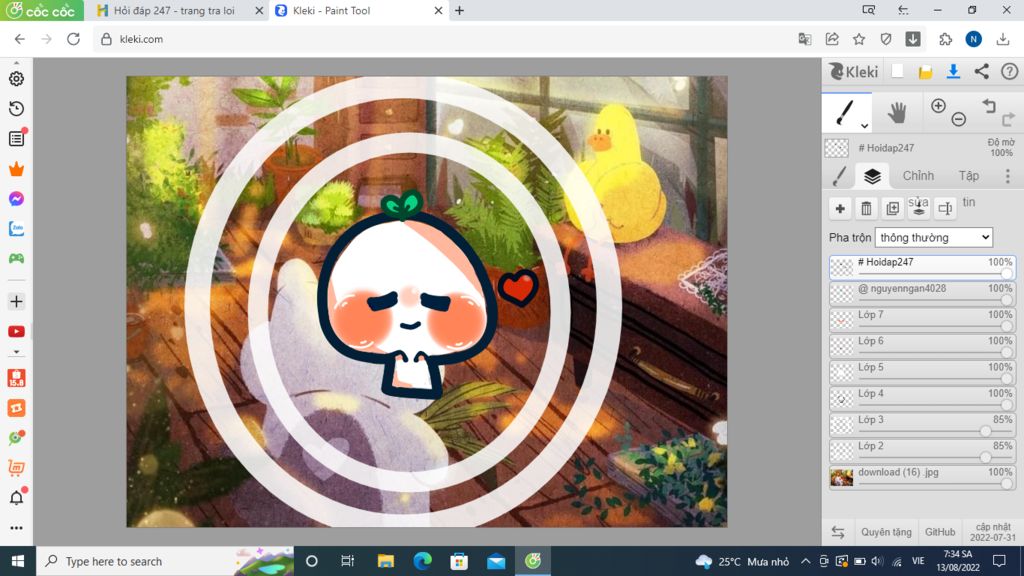
Task: Select the # Hoidap247 layer
Action: pyautogui.click(x=922, y=267)
